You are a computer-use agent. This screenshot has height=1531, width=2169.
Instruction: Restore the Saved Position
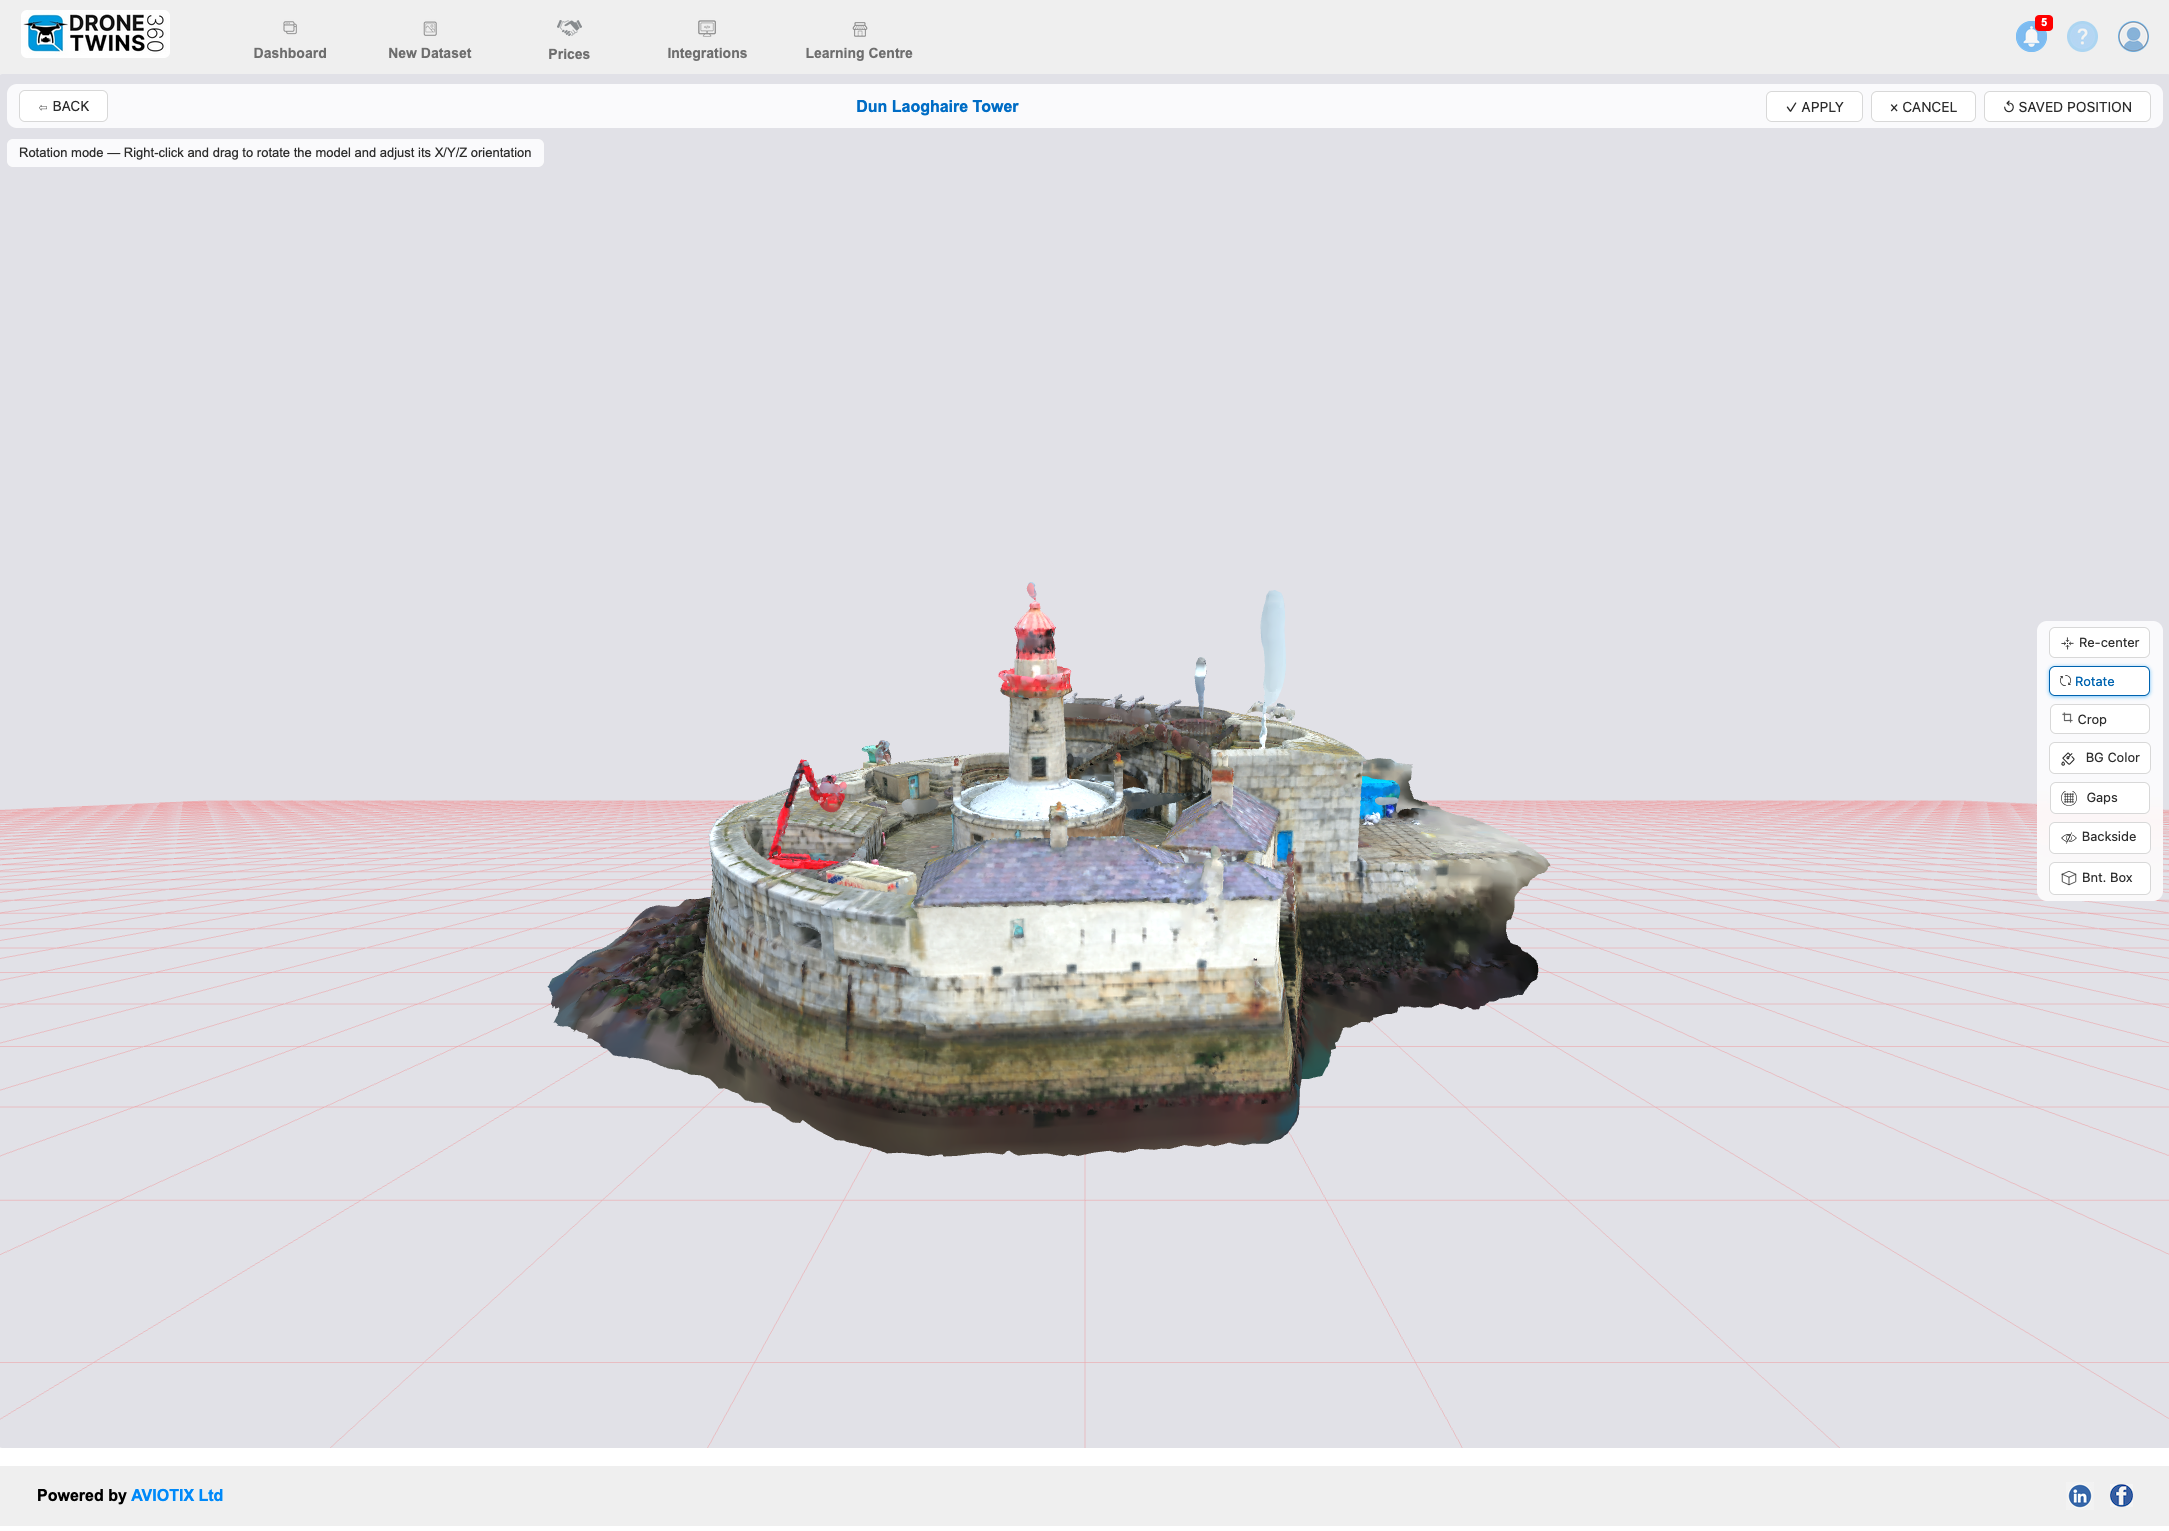point(2066,107)
